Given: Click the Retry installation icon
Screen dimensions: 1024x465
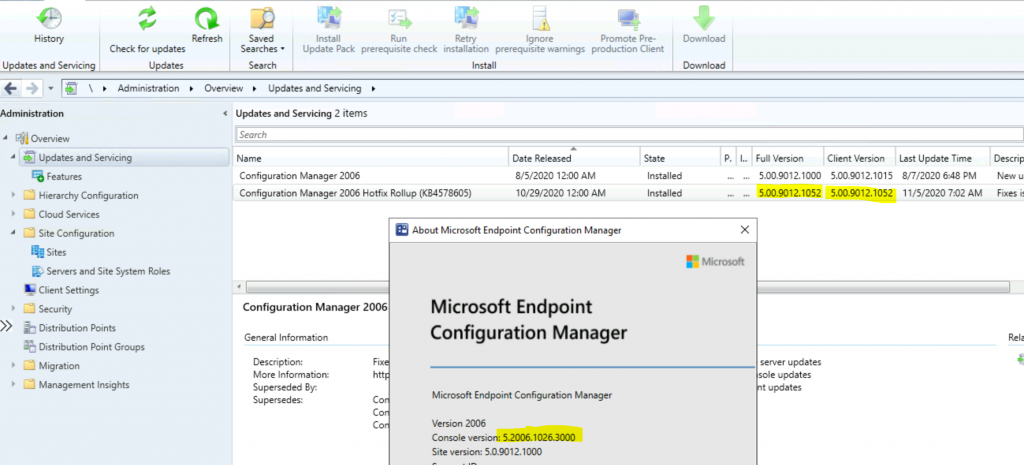Looking at the screenshot, I should coord(466,18).
